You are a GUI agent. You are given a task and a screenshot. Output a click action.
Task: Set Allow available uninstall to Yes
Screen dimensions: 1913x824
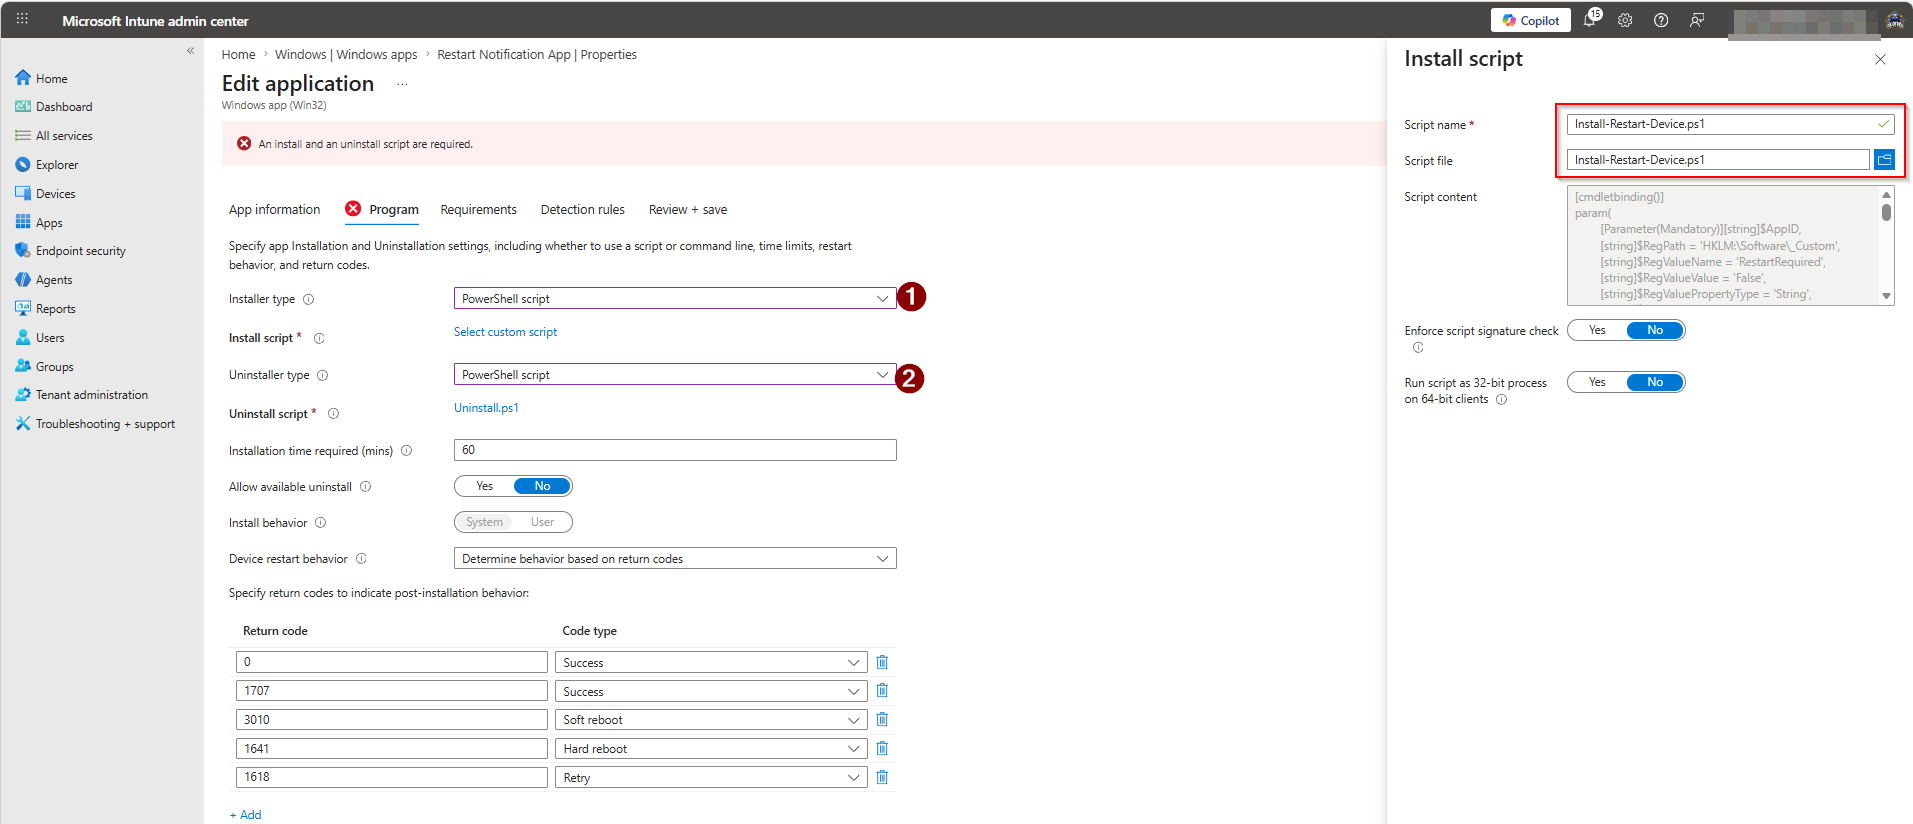[x=485, y=486]
